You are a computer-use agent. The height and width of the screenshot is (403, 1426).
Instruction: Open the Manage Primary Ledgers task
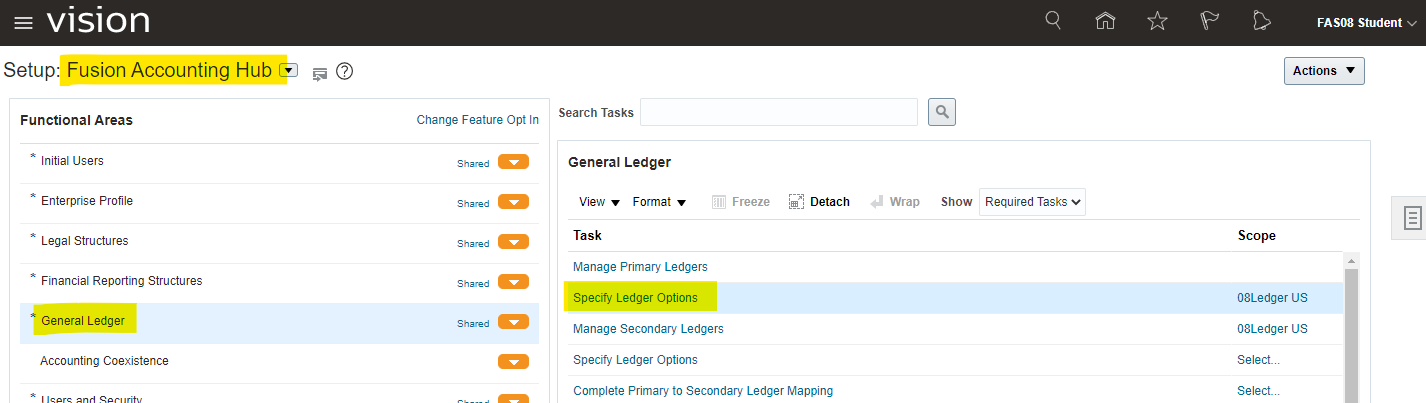coord(640,267)
